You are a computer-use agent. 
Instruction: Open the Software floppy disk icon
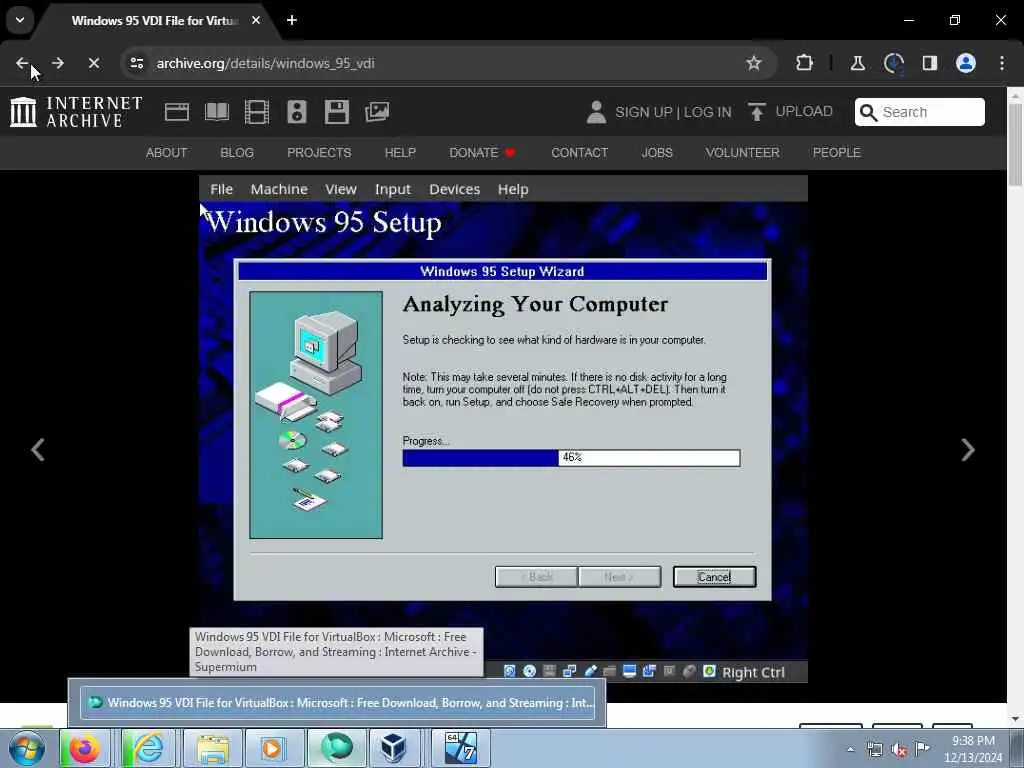click(x=336, y=112)
